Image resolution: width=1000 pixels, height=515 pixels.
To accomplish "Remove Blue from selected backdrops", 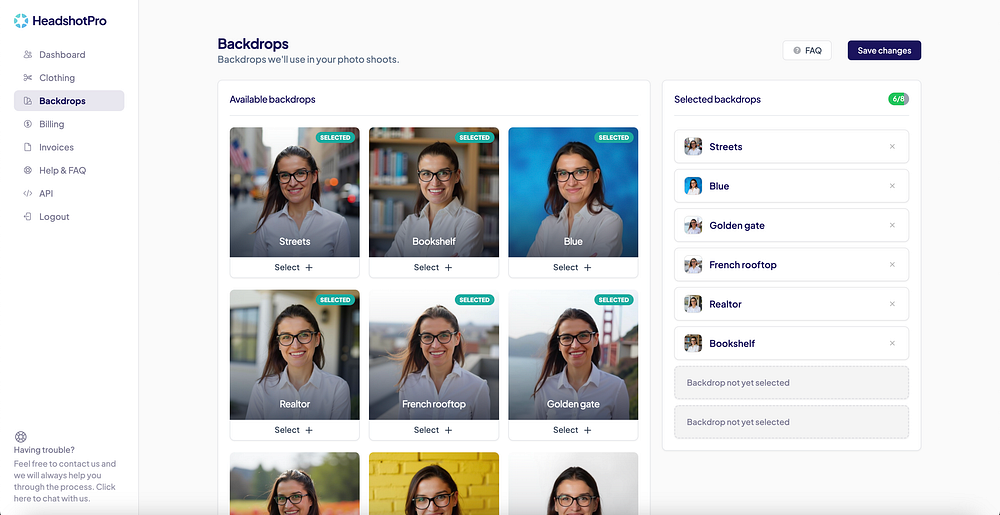I will tap(892, 186).
